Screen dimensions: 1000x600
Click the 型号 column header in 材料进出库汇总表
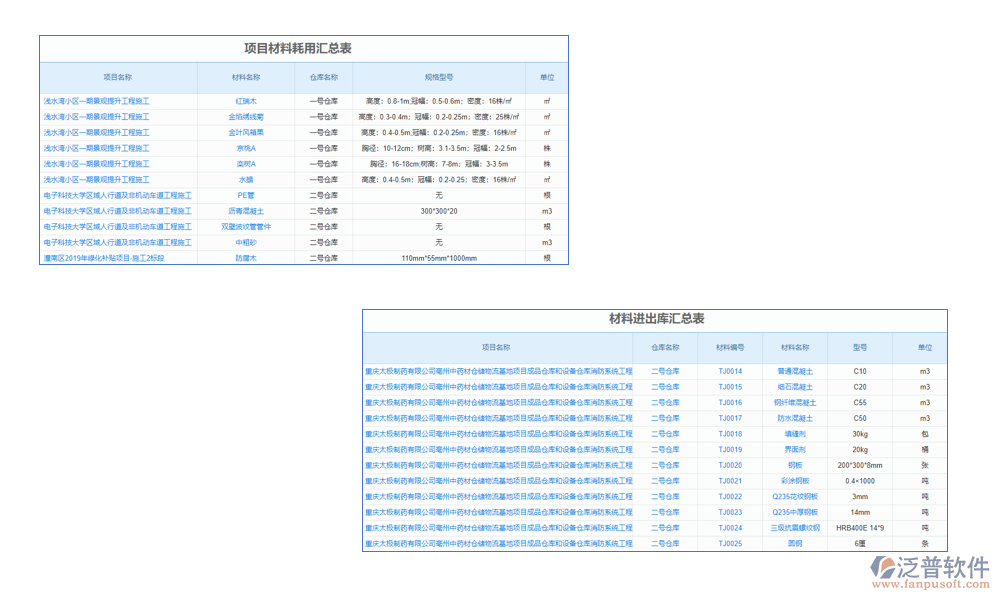[860, 348]
